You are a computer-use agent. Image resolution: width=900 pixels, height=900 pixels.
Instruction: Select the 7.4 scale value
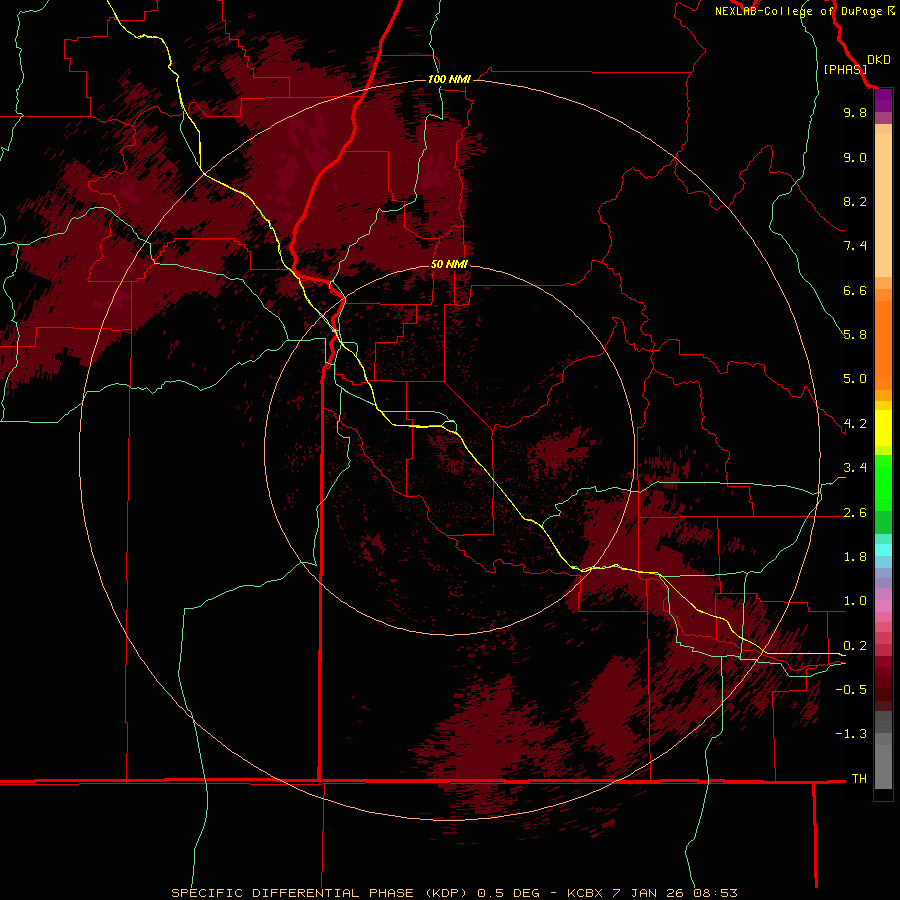(x=855, y=246)
